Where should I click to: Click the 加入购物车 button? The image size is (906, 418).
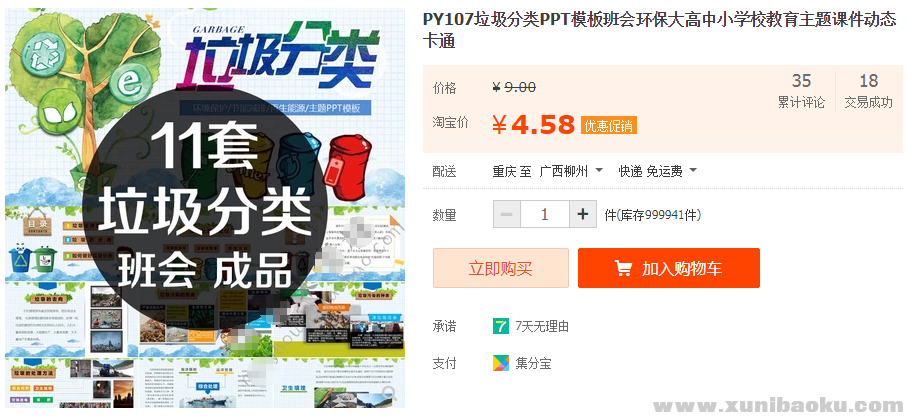[669, 268]
